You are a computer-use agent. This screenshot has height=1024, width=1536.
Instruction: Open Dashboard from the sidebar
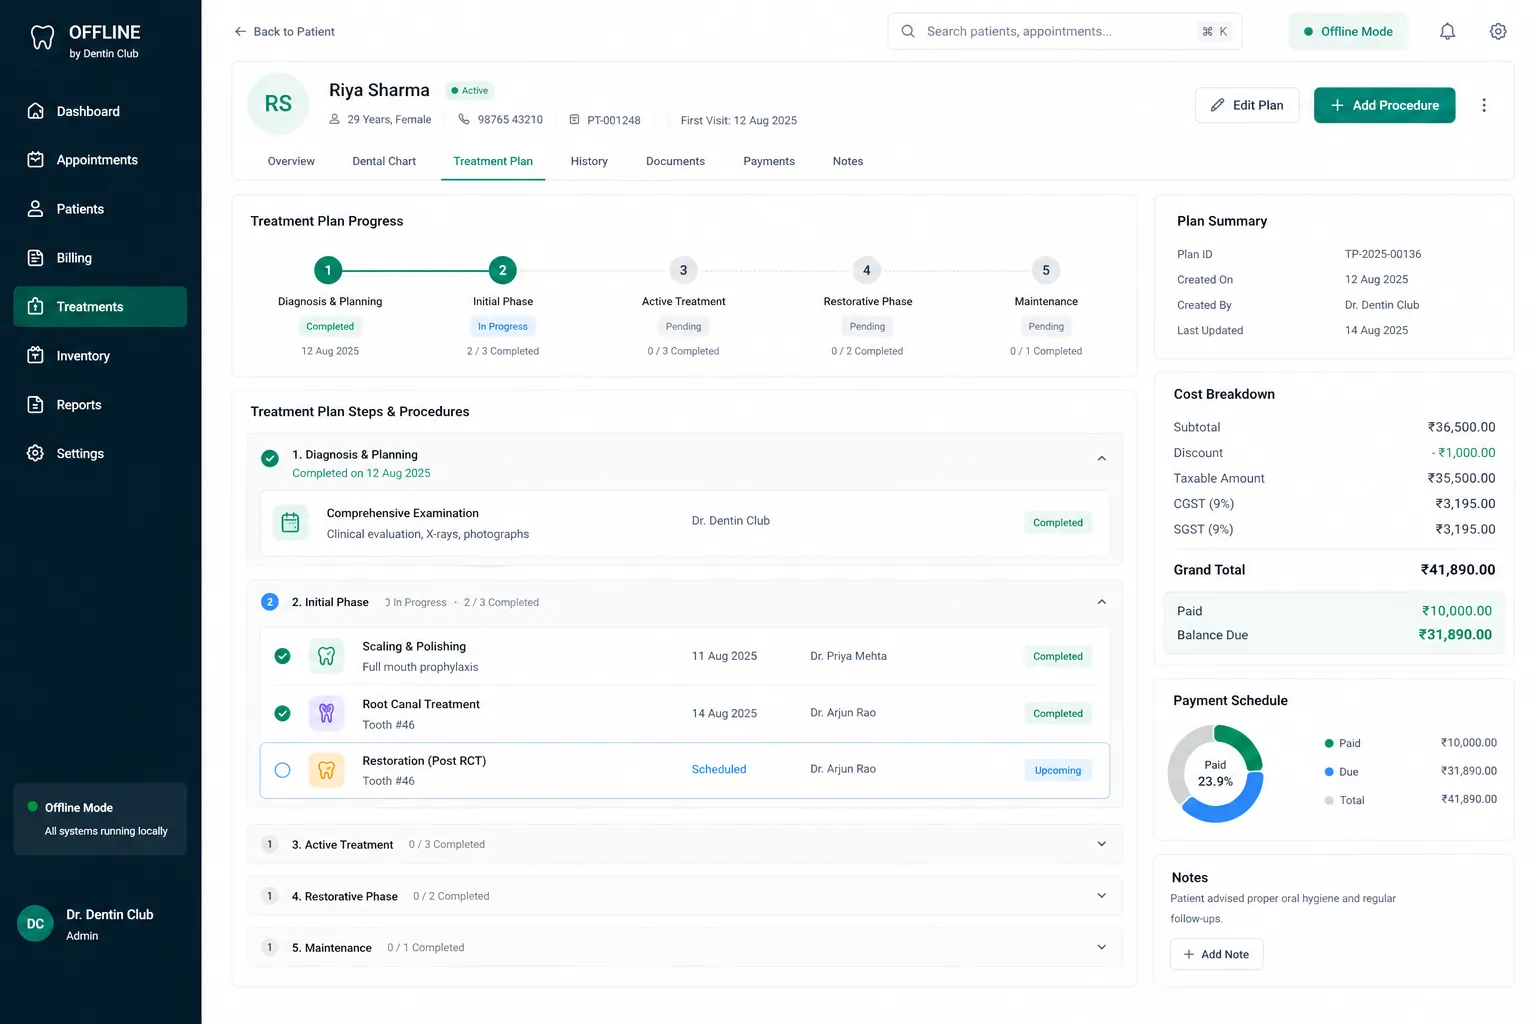click(x=100, y=111)
